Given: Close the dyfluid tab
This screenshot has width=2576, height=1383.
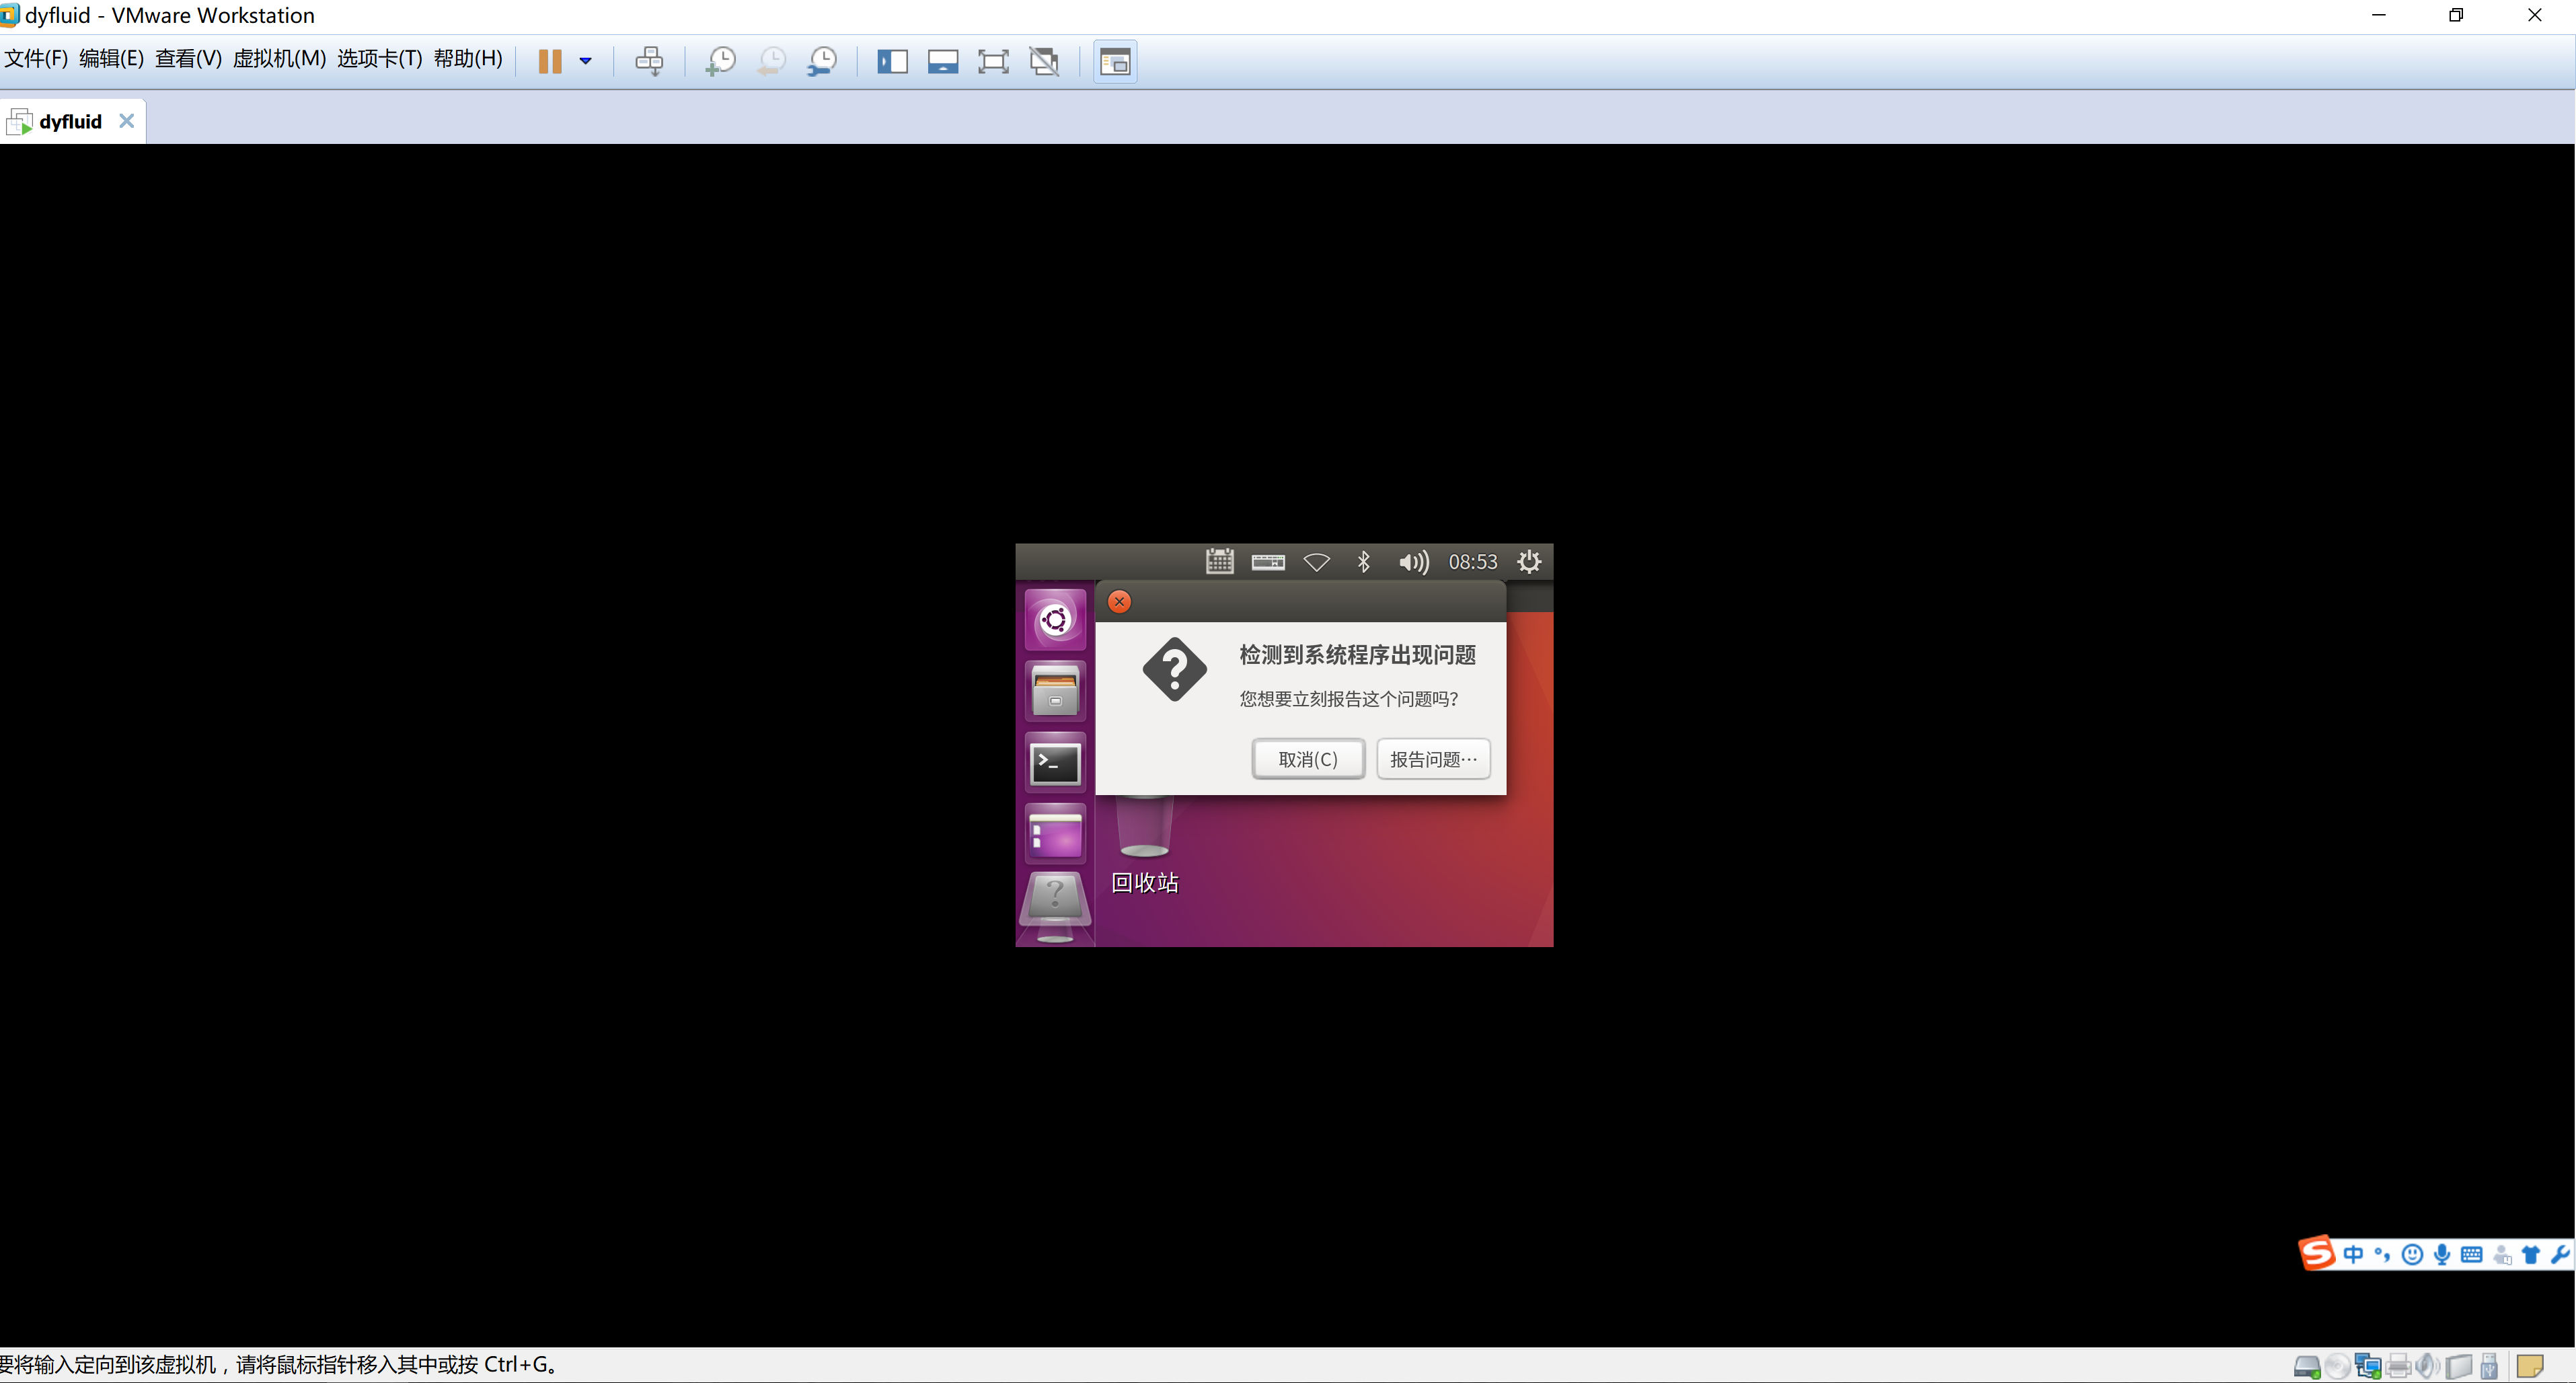Looking at the screenshot, I should (x=127, y=120).
